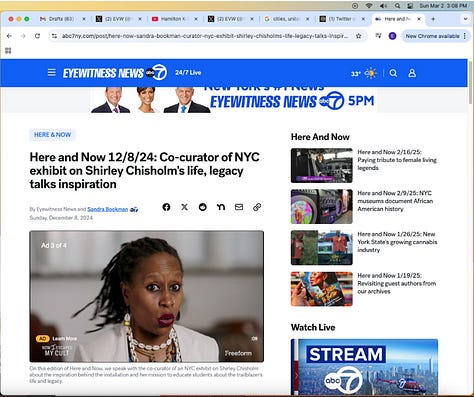Click the Eyewitness News ABC7 logo
Image resolution: width=474 pixels, height=397 pixels.
pyautogui.click(x=115, y=72)
